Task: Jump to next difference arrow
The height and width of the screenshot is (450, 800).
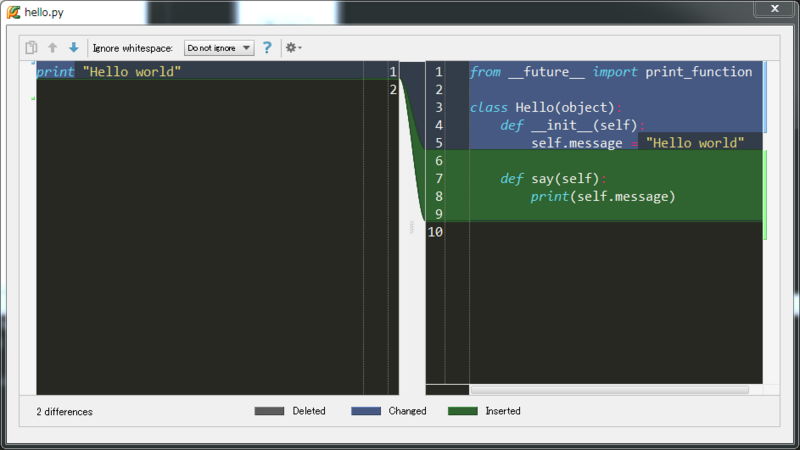Action: click(74, 47)
